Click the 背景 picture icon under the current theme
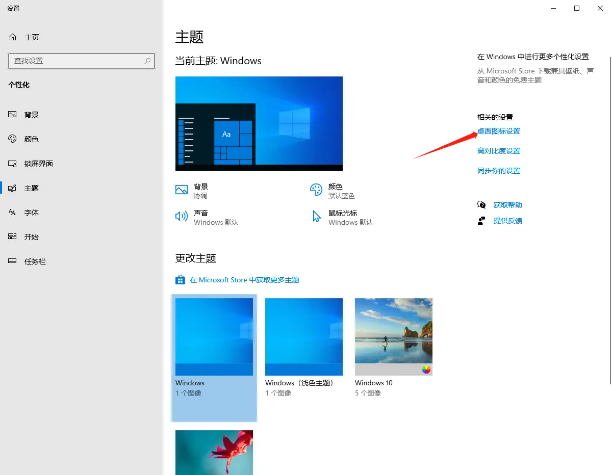Screen dimensions: 612x475 tap(182, 189)
